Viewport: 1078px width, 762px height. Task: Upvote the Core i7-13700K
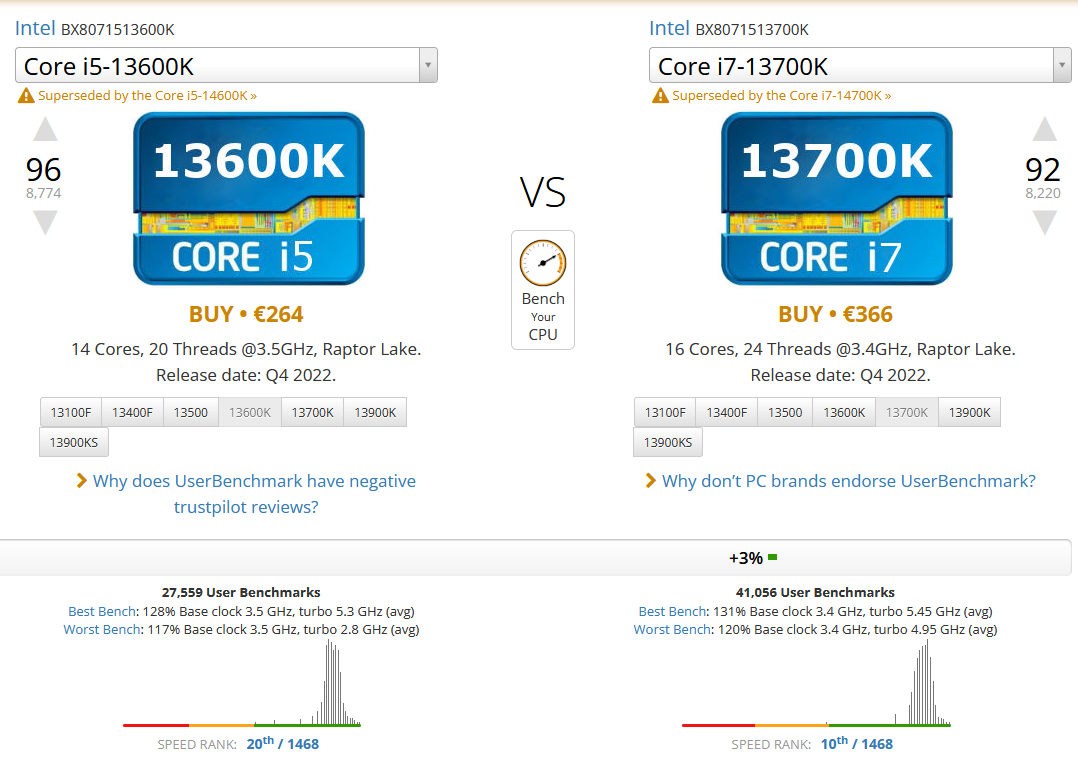coord(1044,130)
